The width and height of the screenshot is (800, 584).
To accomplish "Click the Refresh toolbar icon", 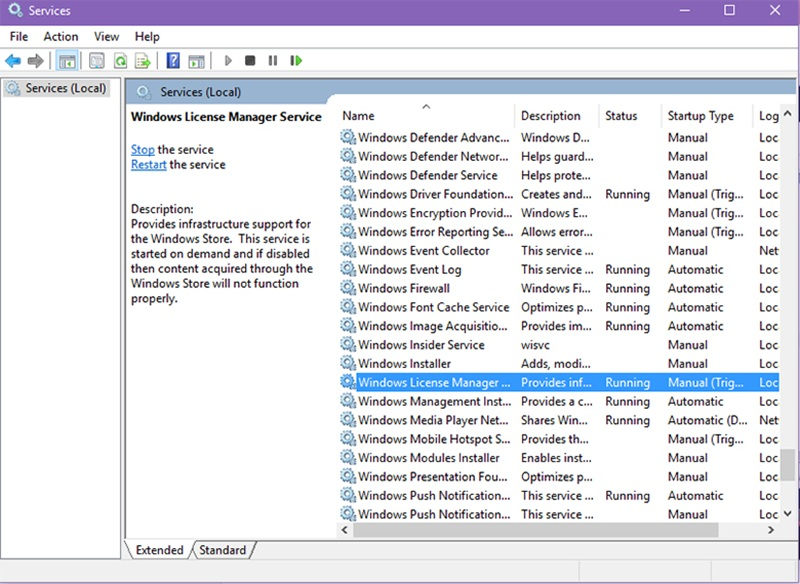I will pos(118,61).
